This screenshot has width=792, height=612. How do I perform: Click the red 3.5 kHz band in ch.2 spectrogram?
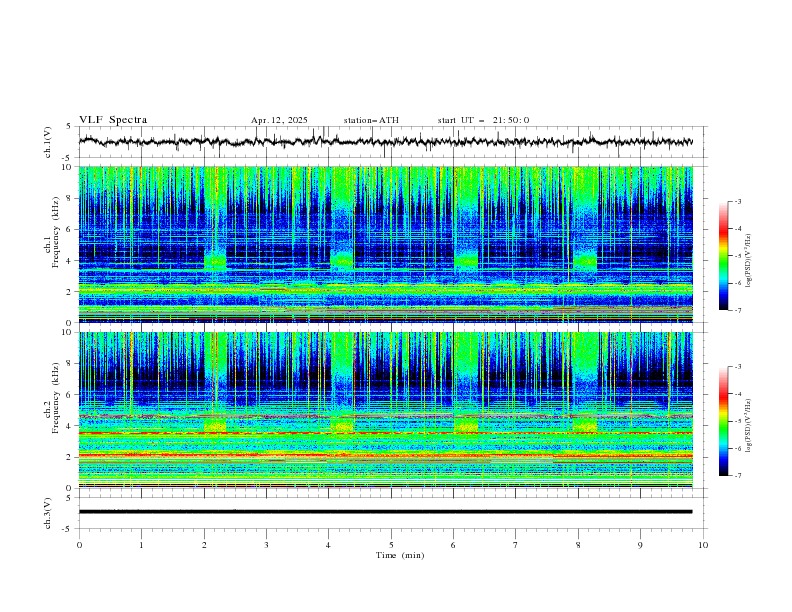coord(385,433)
